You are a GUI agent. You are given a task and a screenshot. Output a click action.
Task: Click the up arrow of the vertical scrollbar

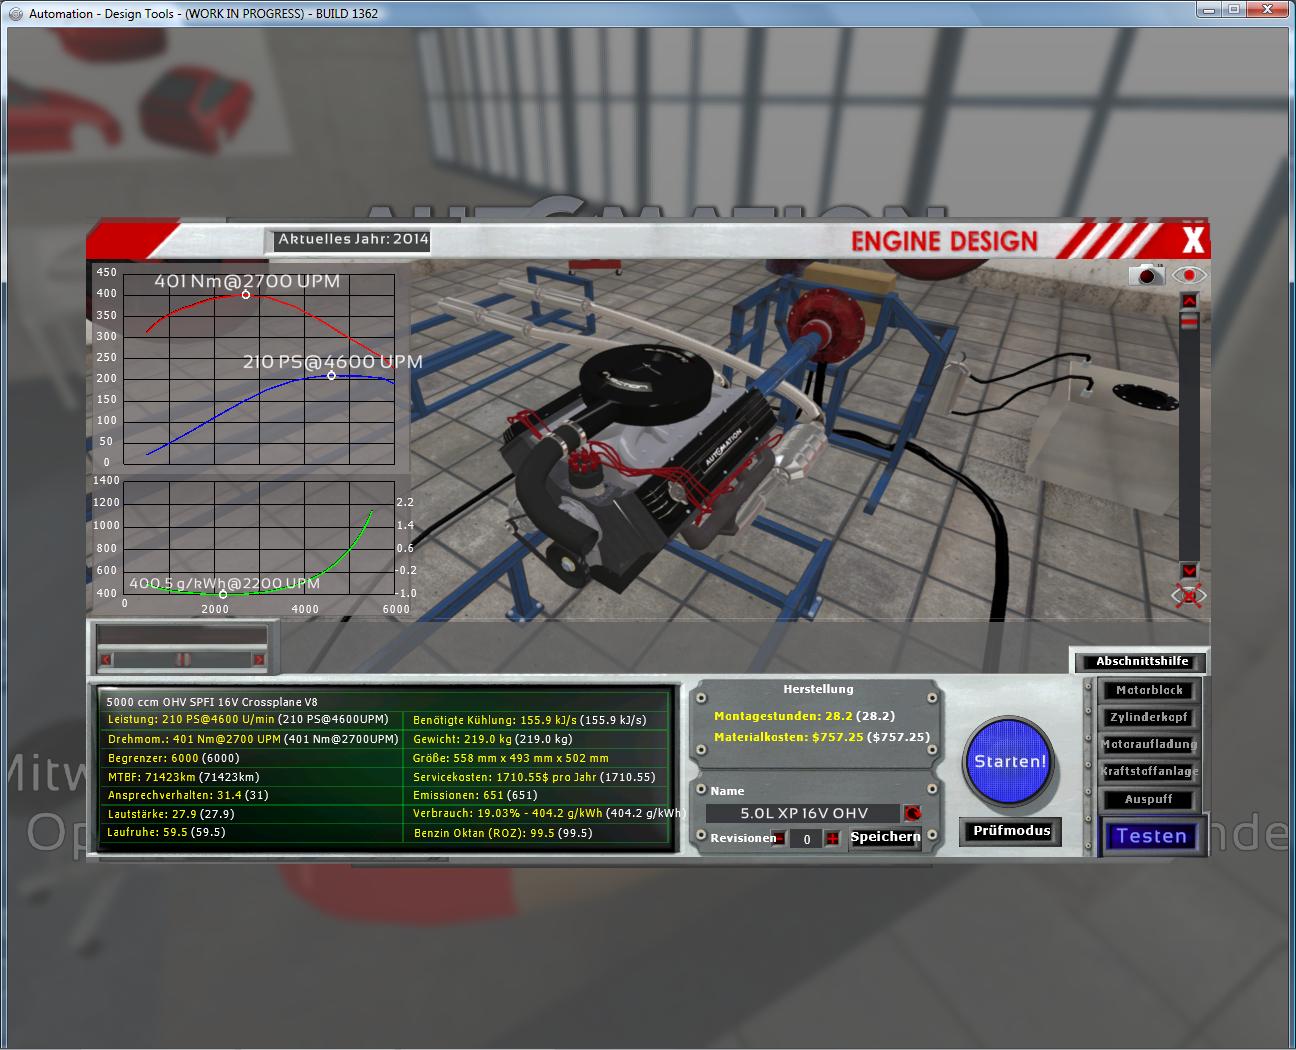click(x=1189, y=301)
